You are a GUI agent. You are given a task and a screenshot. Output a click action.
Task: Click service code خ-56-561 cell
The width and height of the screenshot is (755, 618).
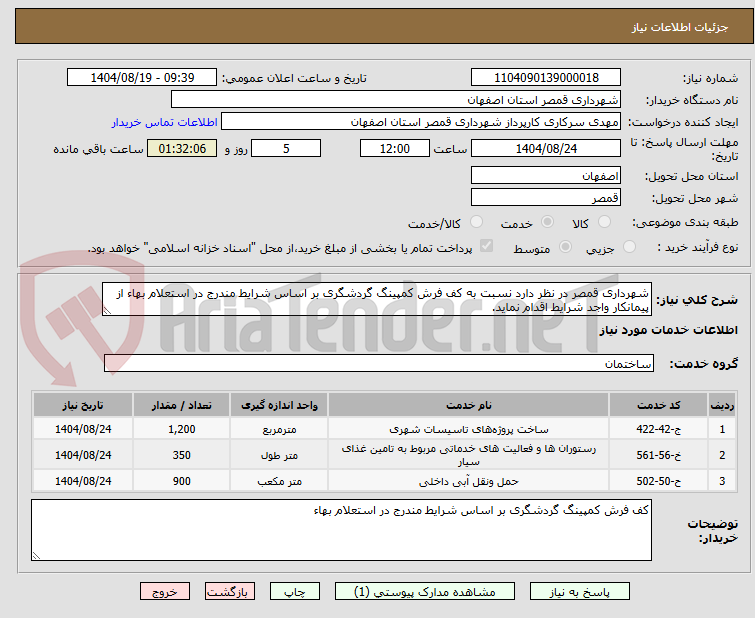click(x=658, y=455)
